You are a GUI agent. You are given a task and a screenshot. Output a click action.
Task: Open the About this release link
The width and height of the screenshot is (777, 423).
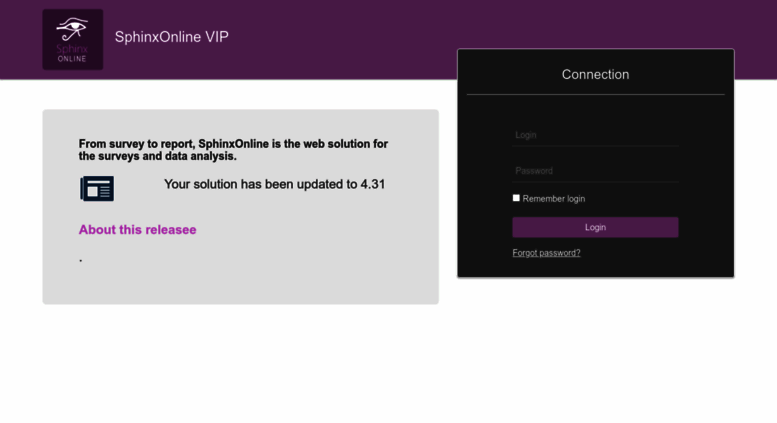click(x=137, y=230)
